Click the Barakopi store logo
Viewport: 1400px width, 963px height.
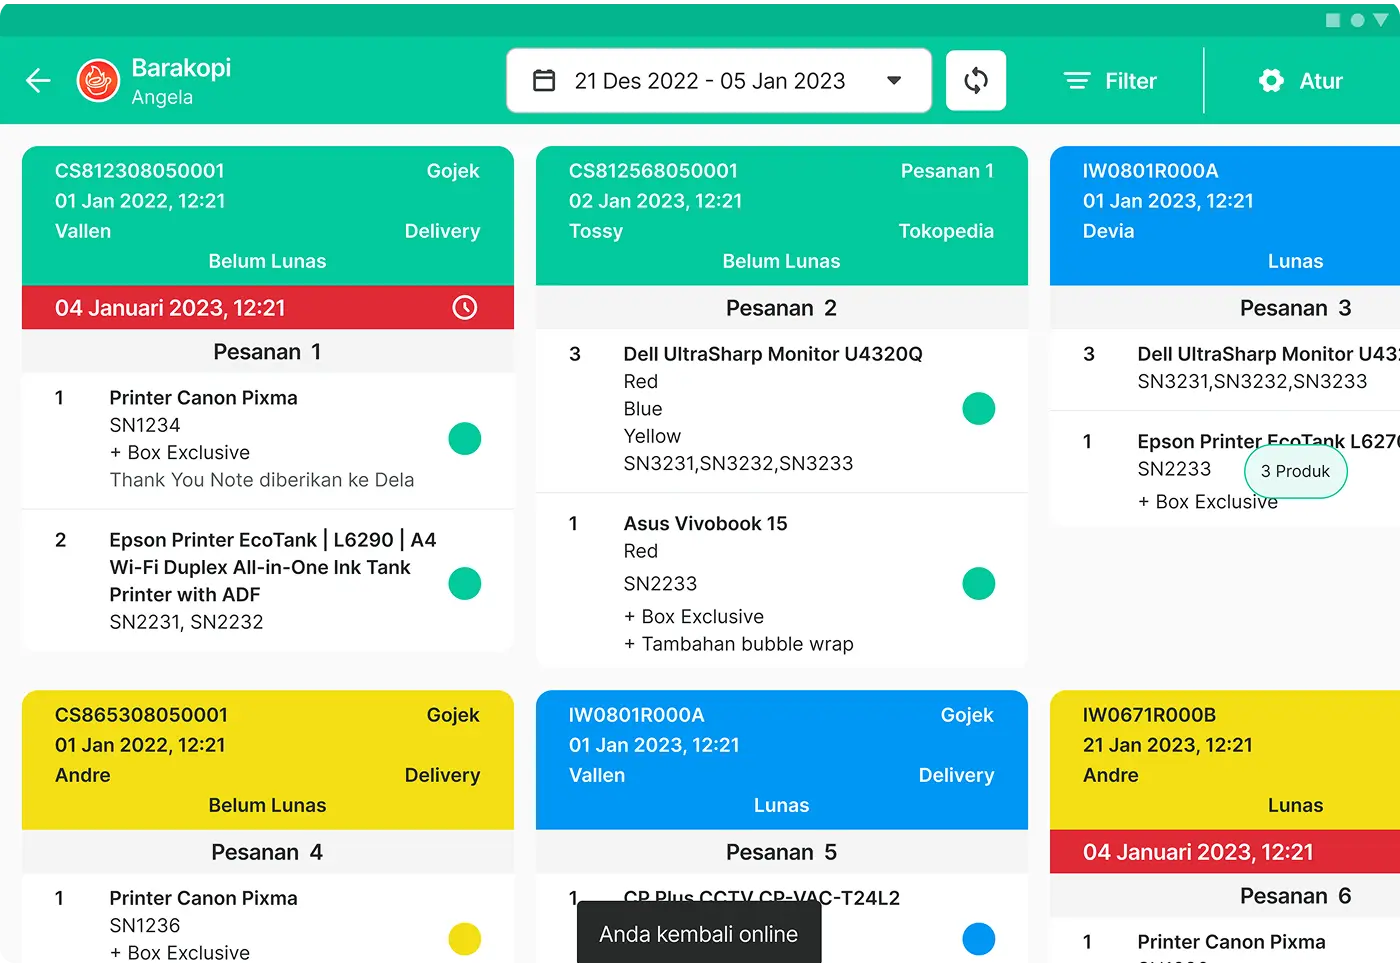[x=98, y=81]
